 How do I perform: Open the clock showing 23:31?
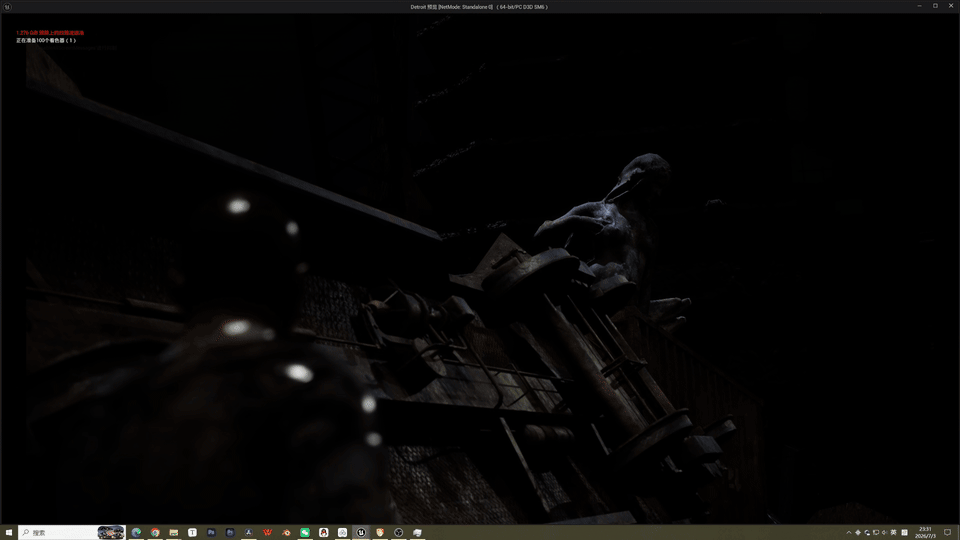(x=925, y=533)
